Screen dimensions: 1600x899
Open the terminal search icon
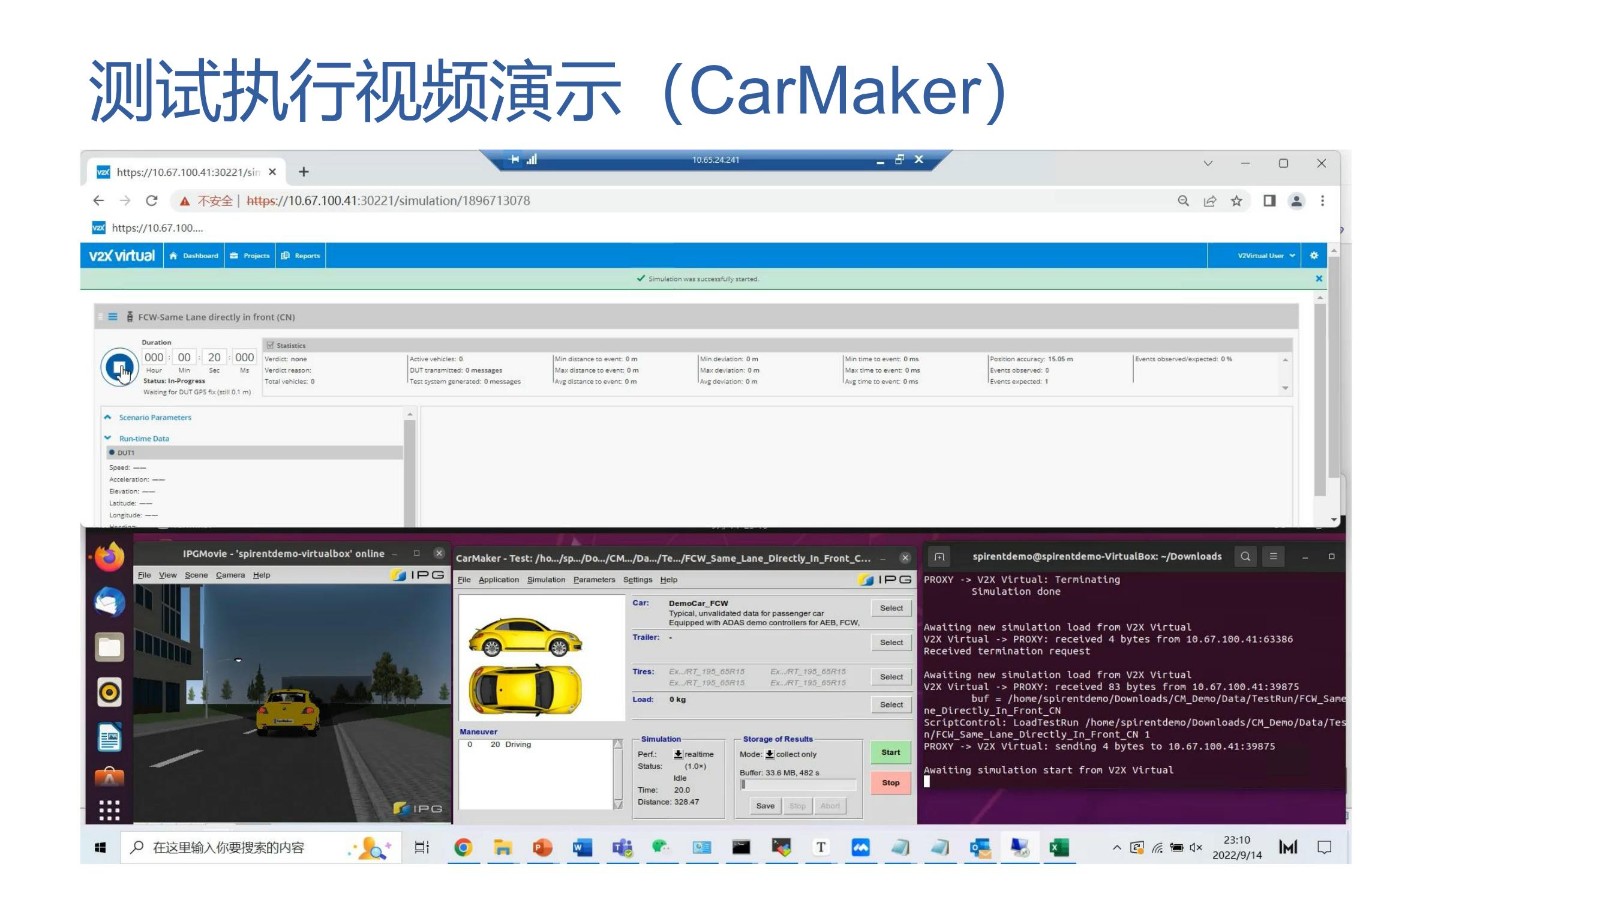(1245, 557)
